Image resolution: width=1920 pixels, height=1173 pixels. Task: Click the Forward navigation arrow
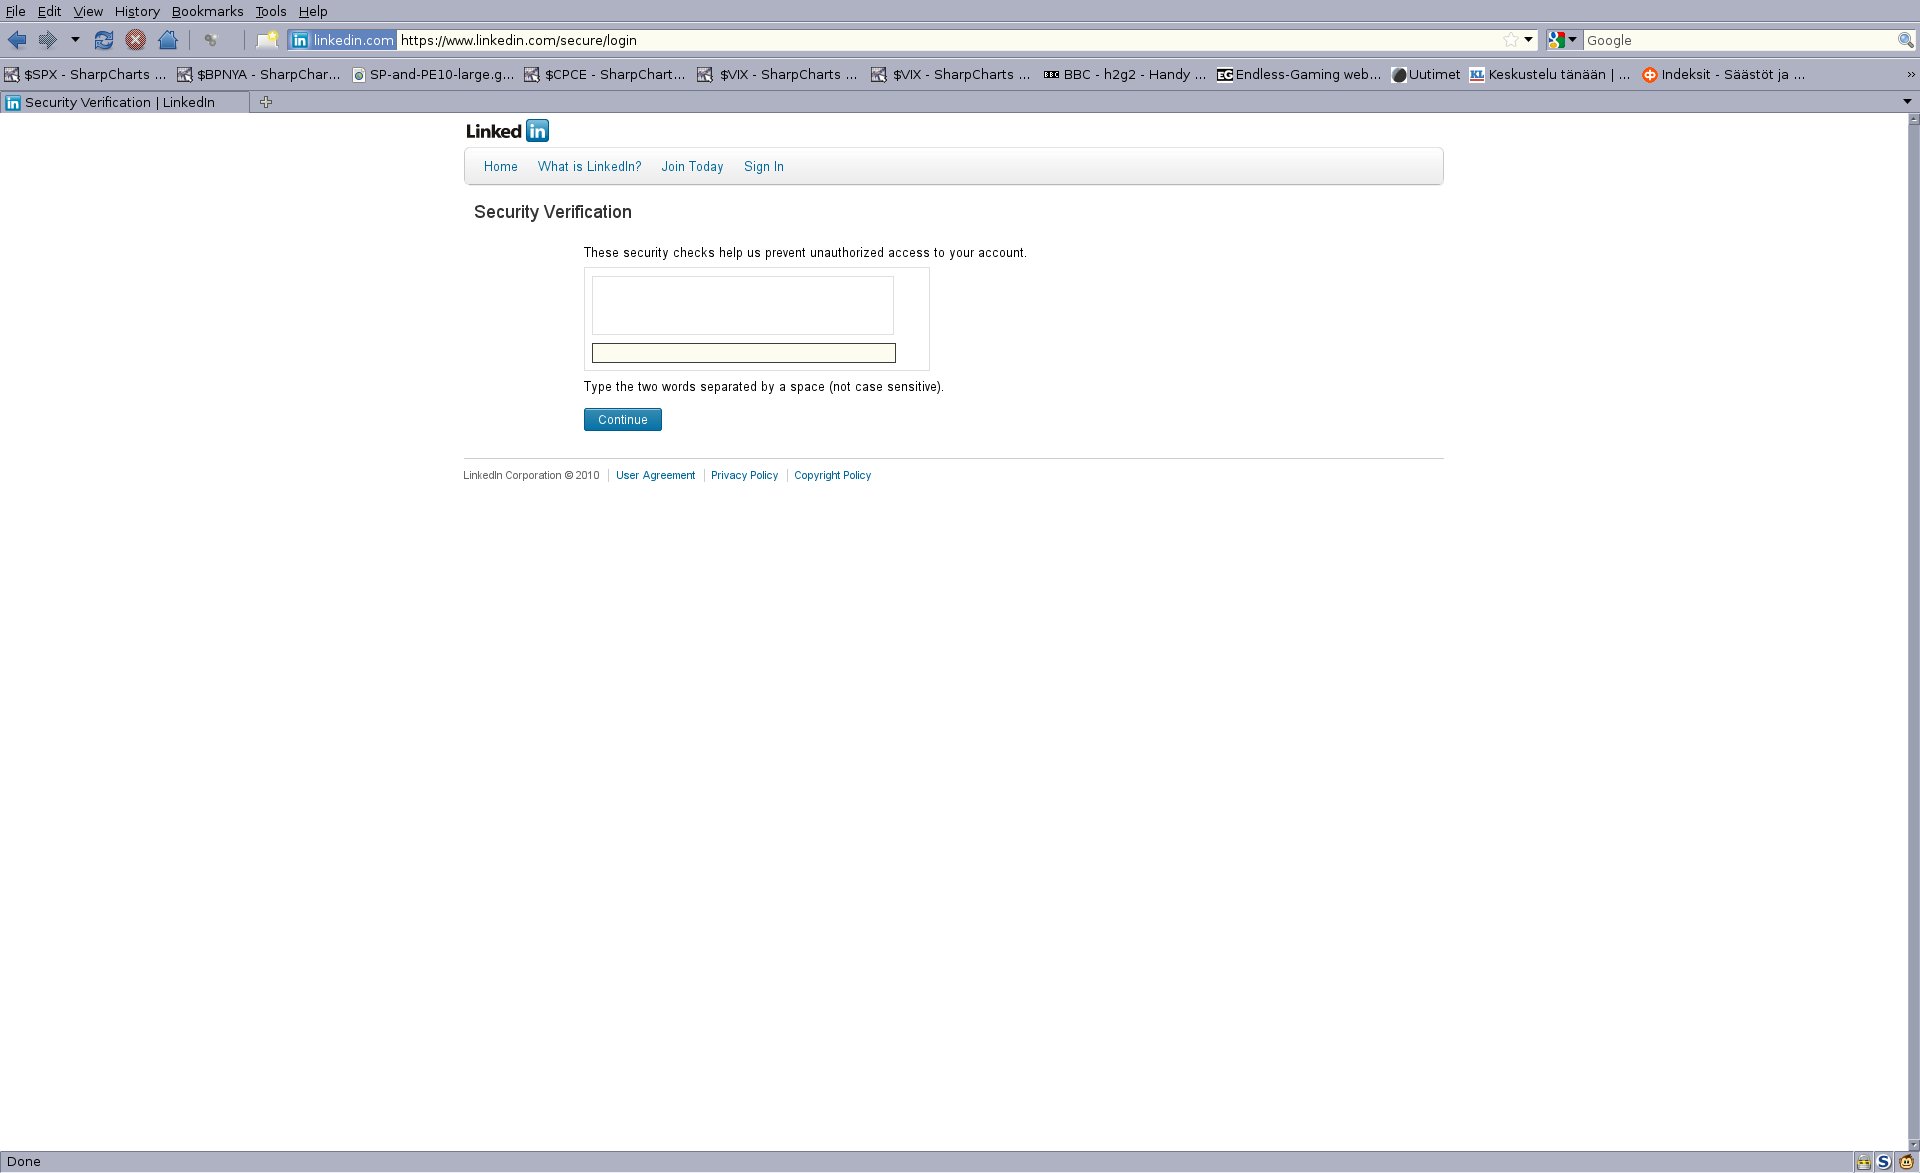(x=47, y=40)
